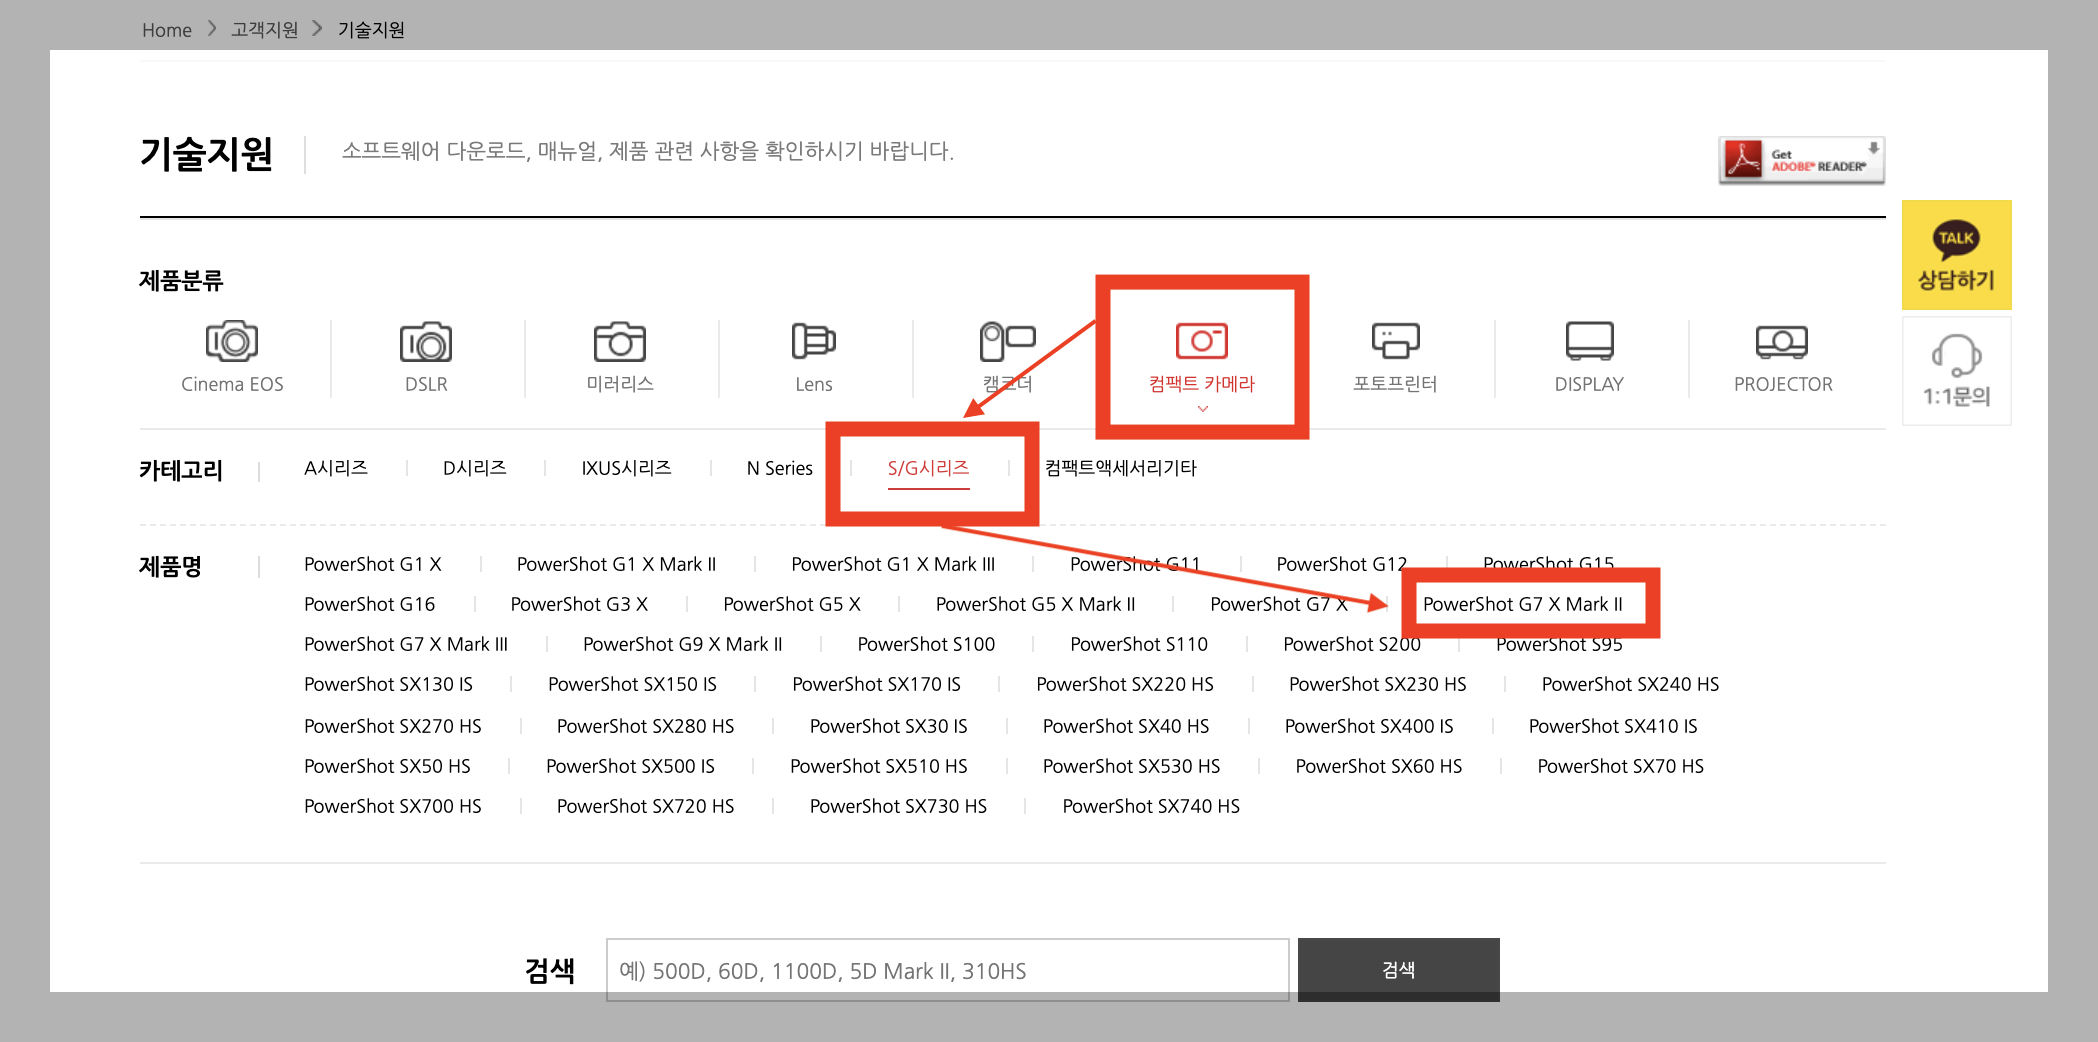This screenshot has width=2098, height=1042.
Task: Select the 컴팩트 카메라 icon
Action: point(1201,340)
